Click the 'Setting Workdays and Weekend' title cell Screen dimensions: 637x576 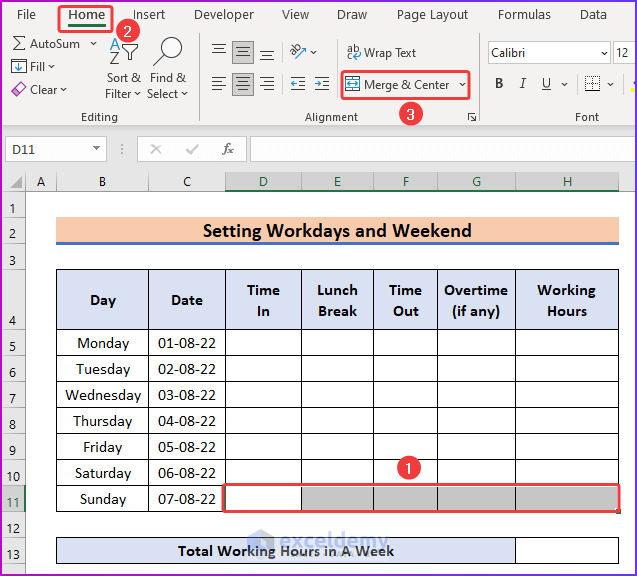(x=337, y=230)
